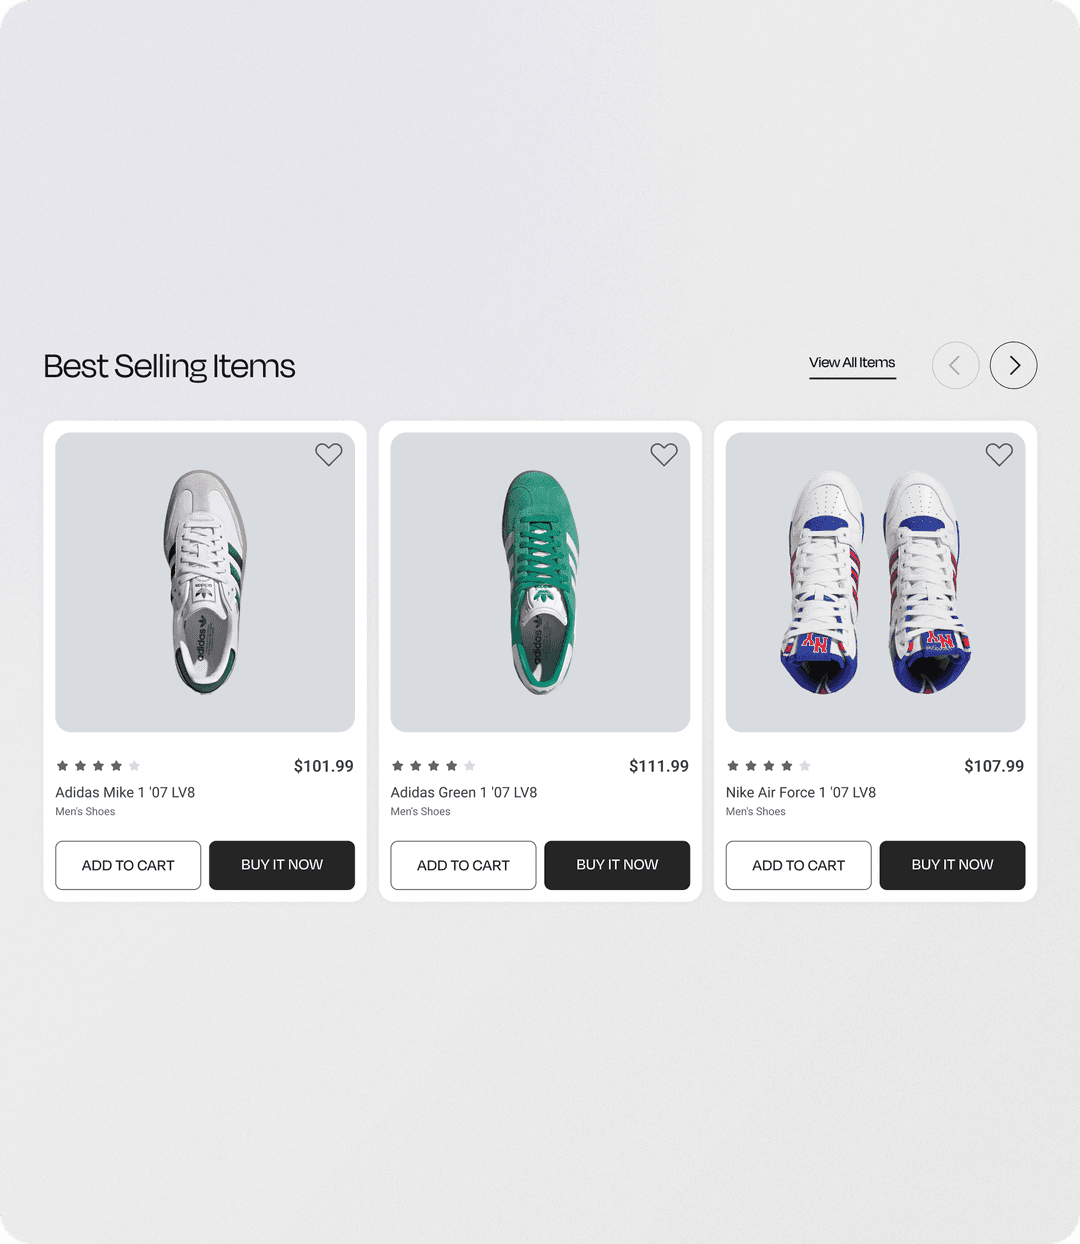
Task: Add Nike Air Force to wishlist heart
Action: point(999,454)
